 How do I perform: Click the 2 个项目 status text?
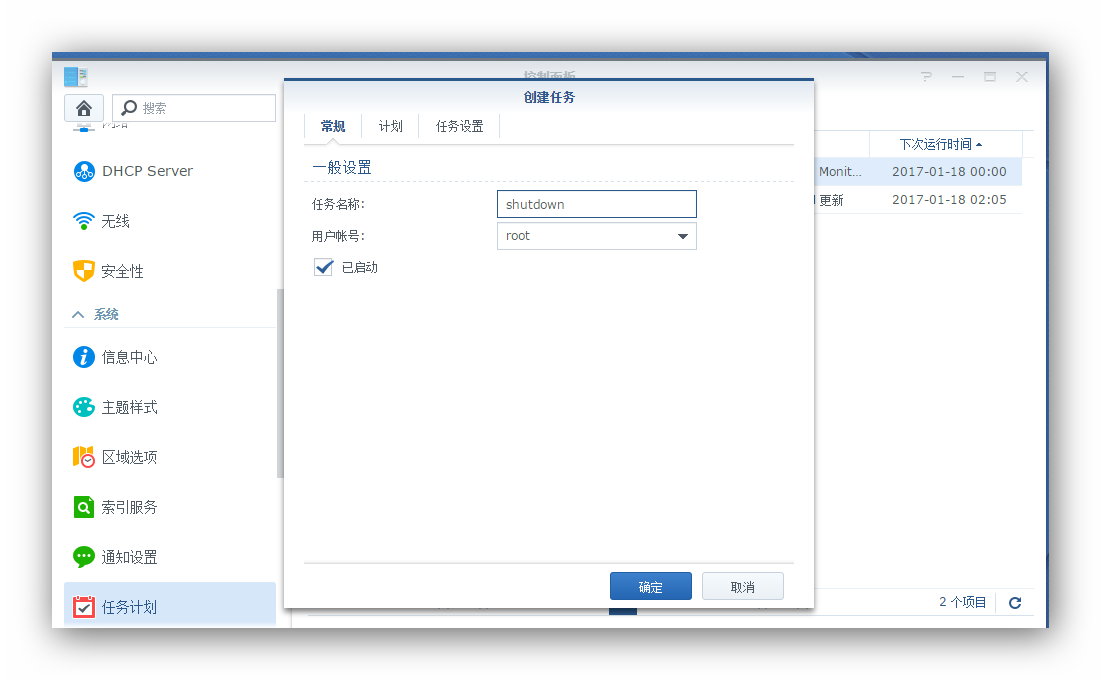963,602
